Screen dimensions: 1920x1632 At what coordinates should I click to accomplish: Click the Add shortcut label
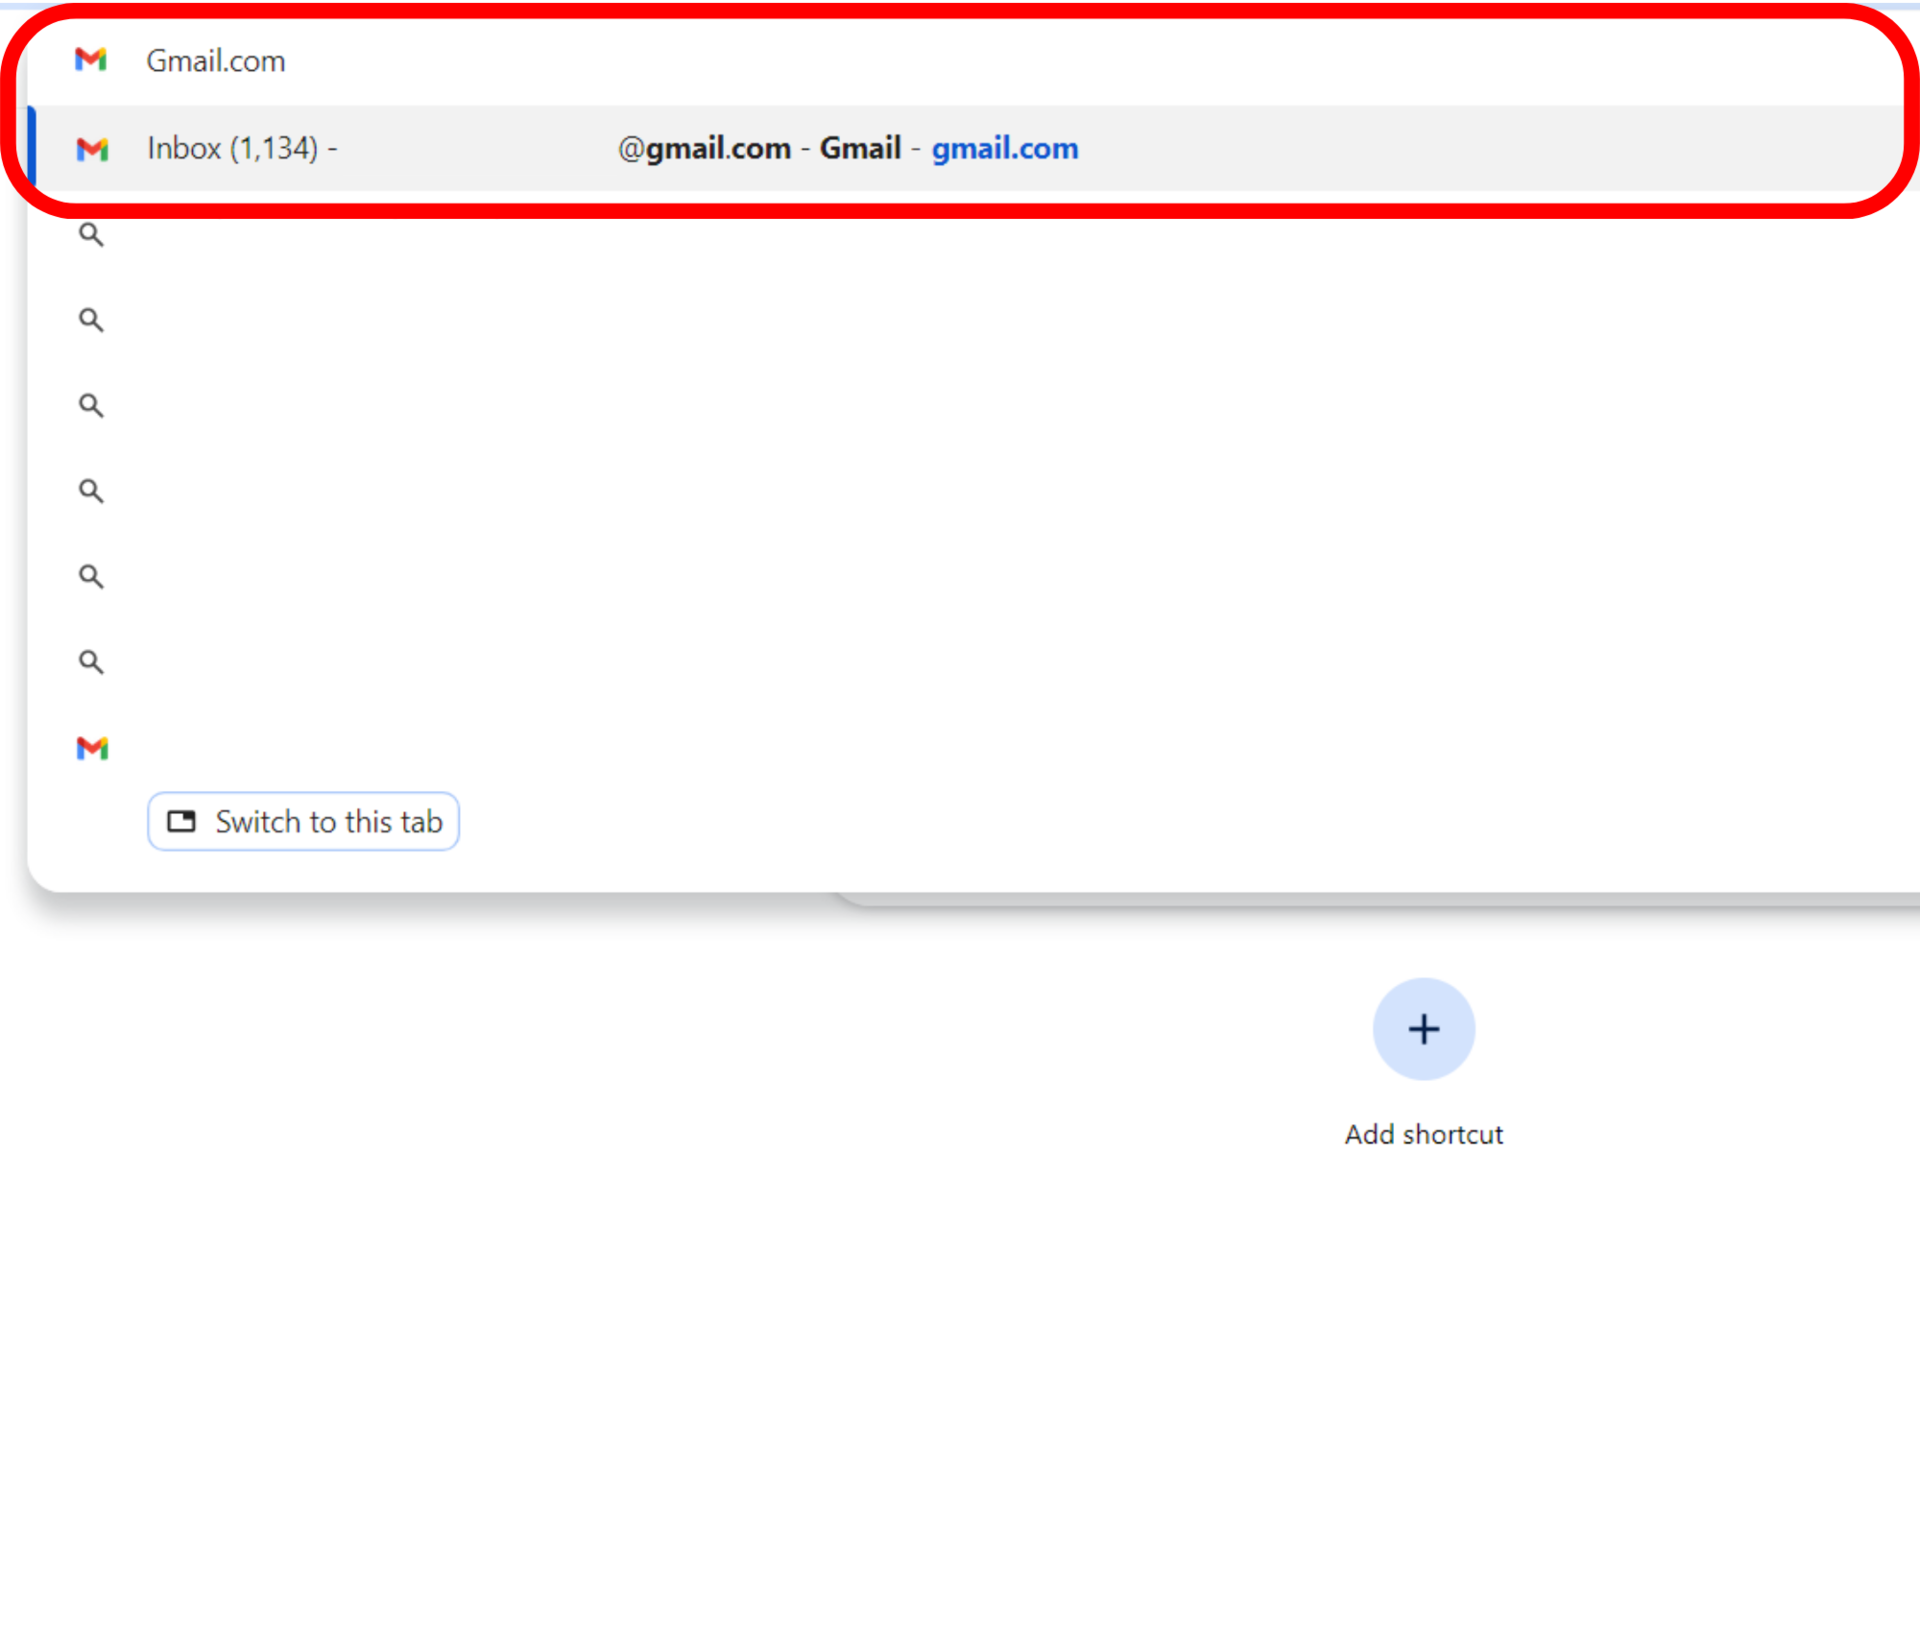coord(1423,1135)
